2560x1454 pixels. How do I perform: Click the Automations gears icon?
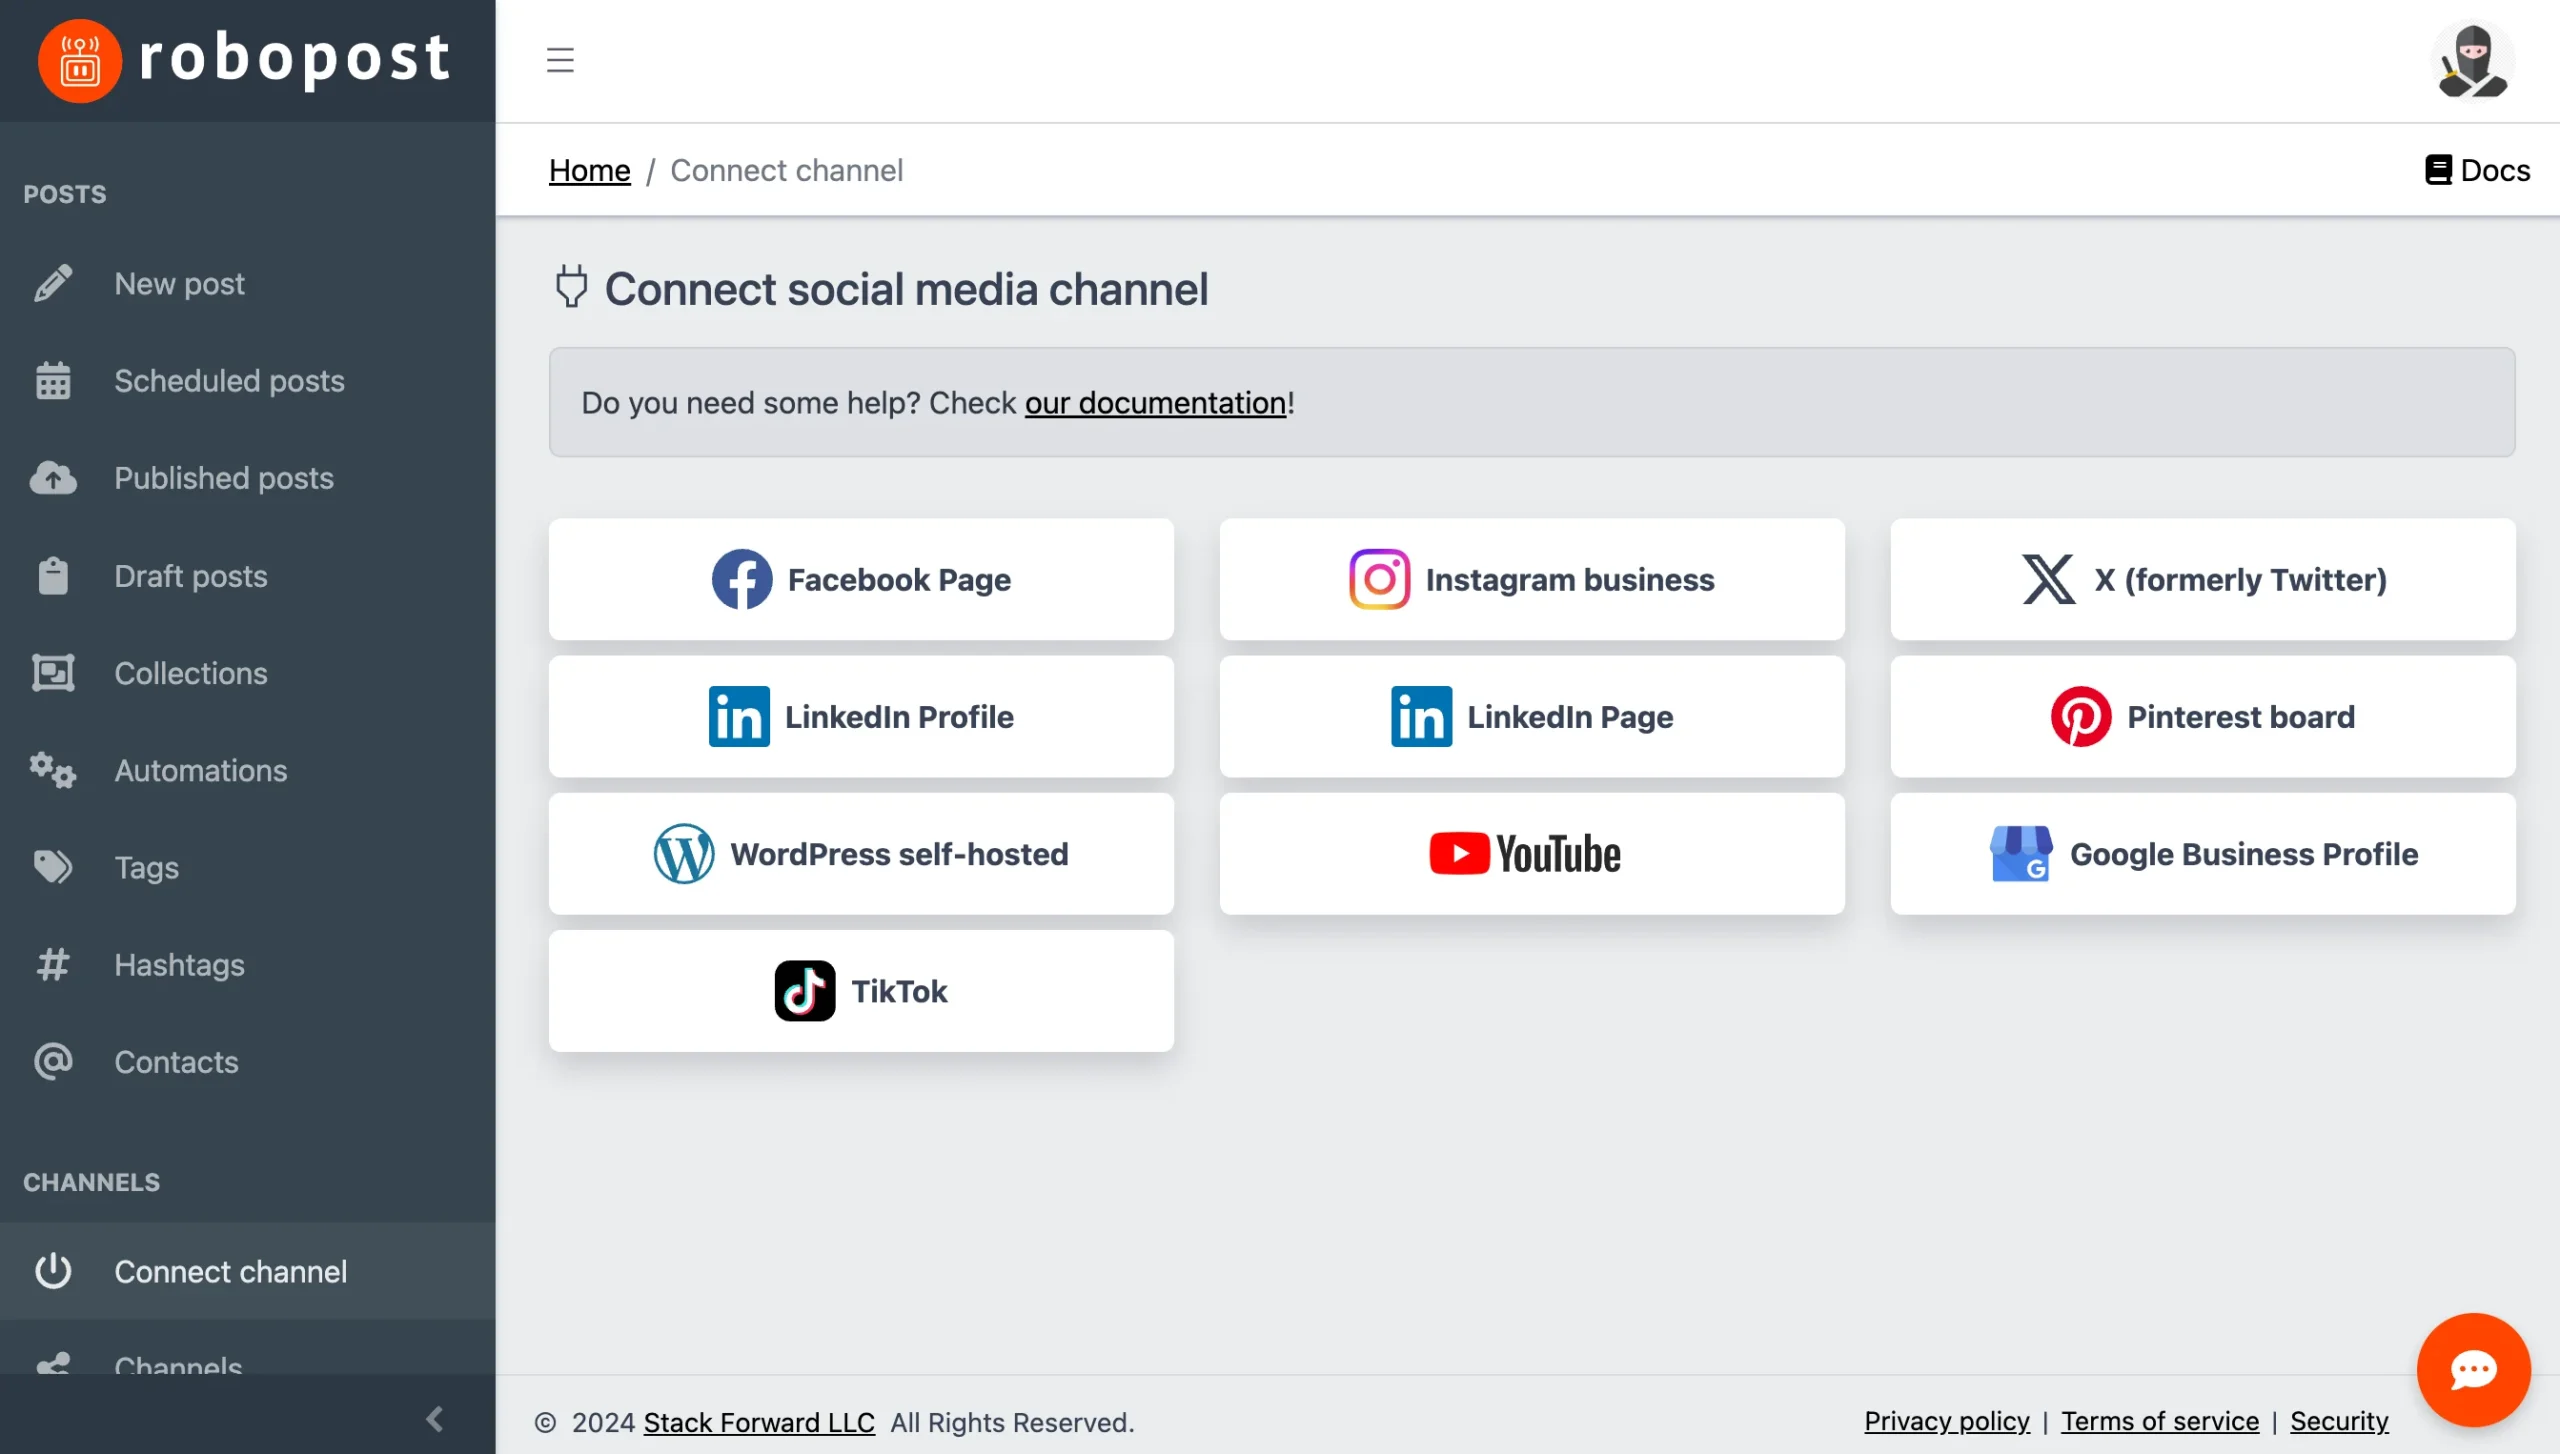coord(53,771)
